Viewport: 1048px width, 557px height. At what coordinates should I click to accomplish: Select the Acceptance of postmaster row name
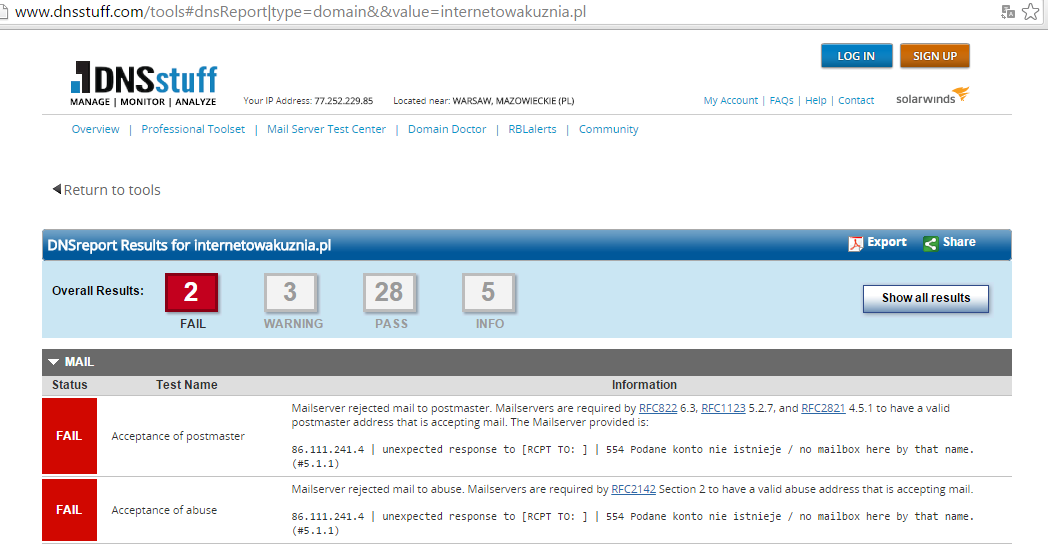(178, 436)
